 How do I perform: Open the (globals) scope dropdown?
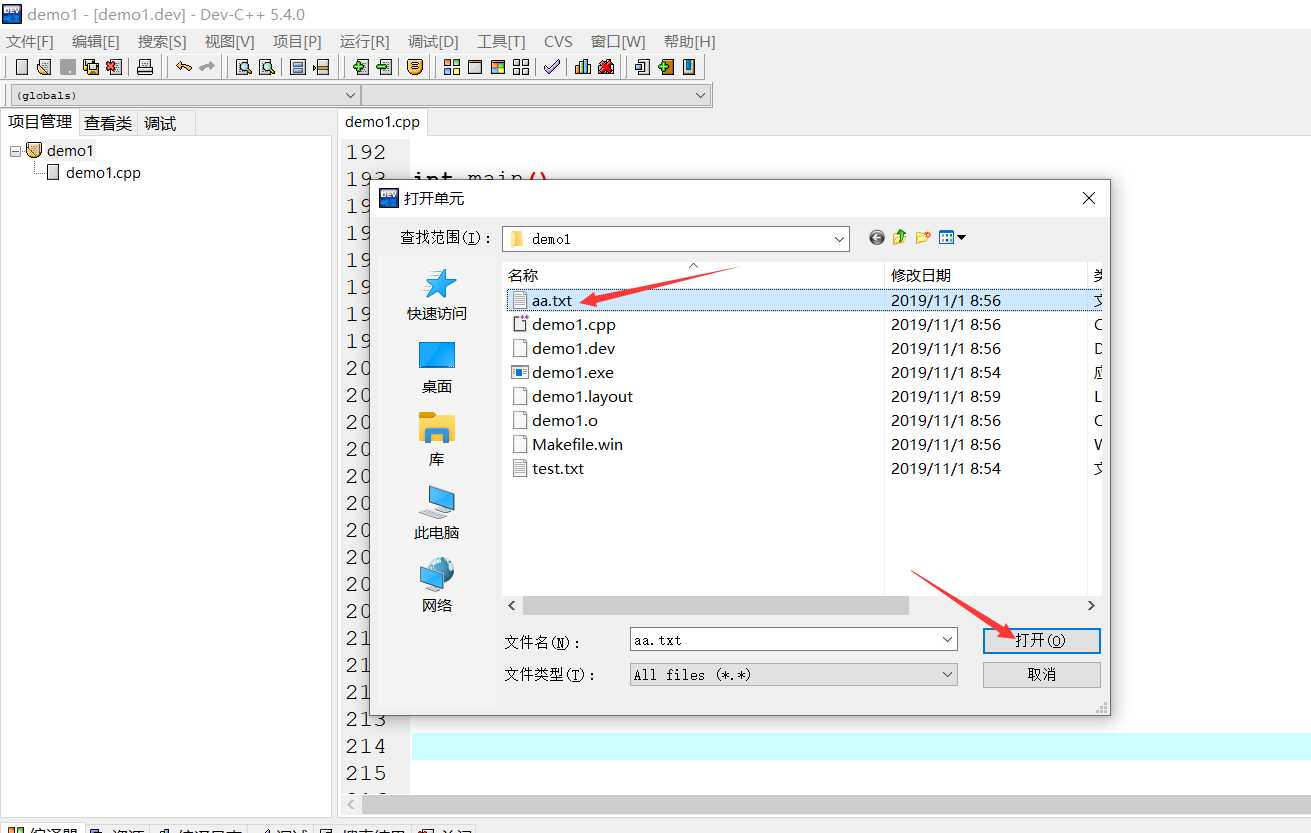(x=351, y=95)
